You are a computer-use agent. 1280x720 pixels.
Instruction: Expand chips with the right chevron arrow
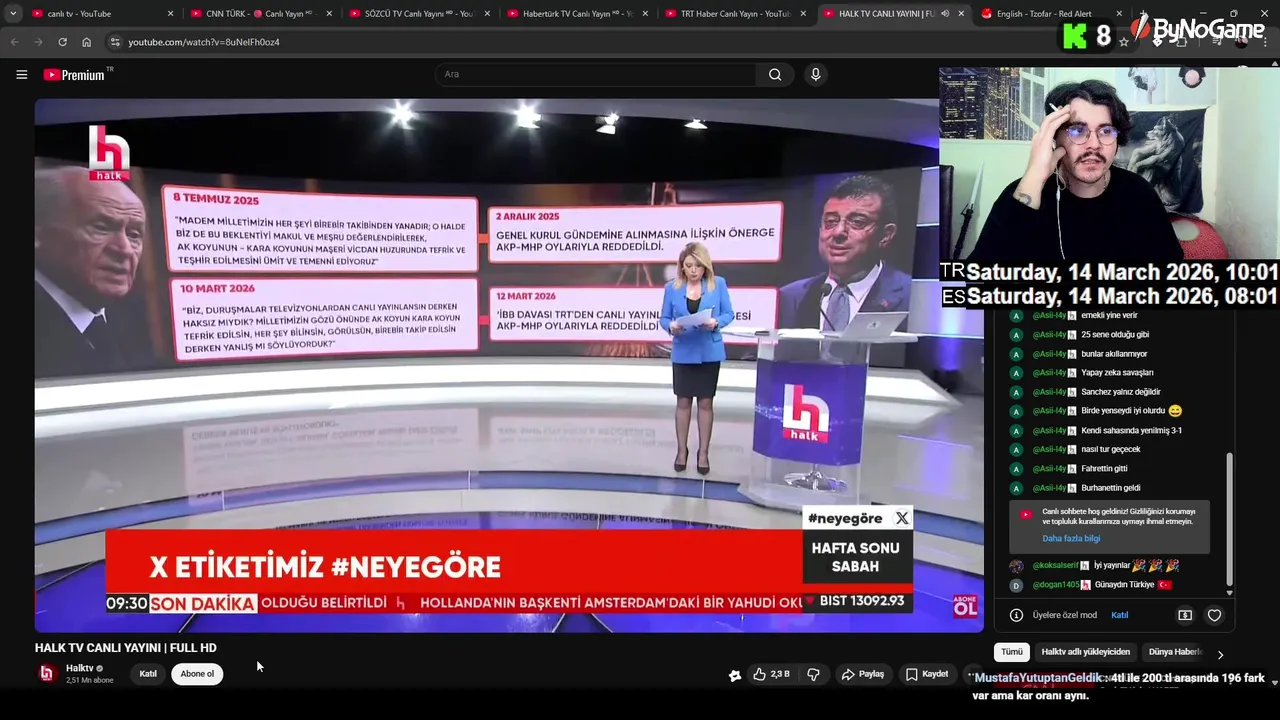point(1220,655)
